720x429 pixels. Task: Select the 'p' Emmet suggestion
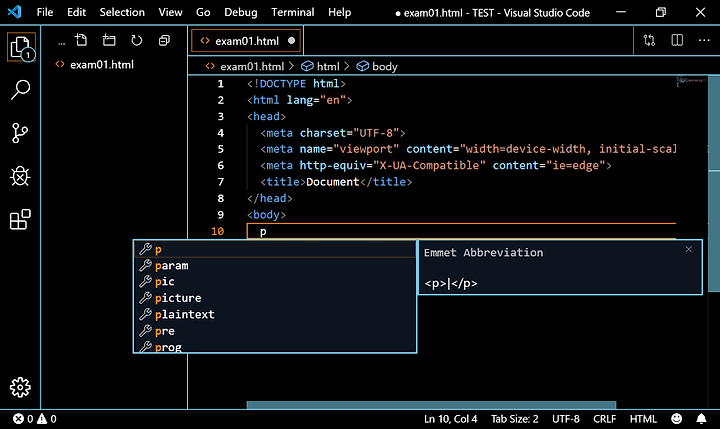click(x=275, y=249)
